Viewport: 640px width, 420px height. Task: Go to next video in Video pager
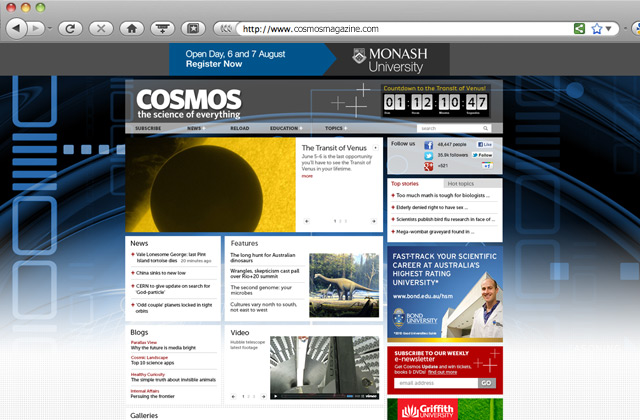tap(263, 396)
